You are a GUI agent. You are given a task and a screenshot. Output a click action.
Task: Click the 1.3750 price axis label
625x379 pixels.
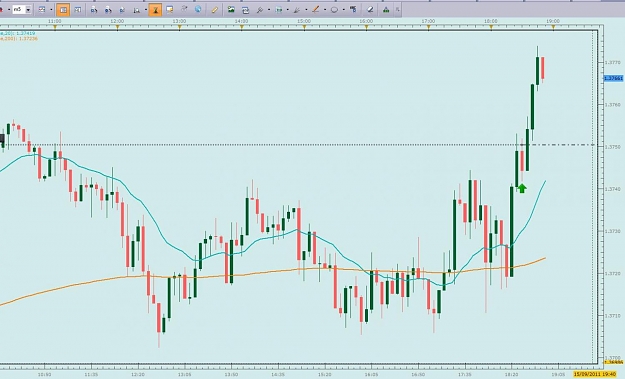[x=613, y=147]
